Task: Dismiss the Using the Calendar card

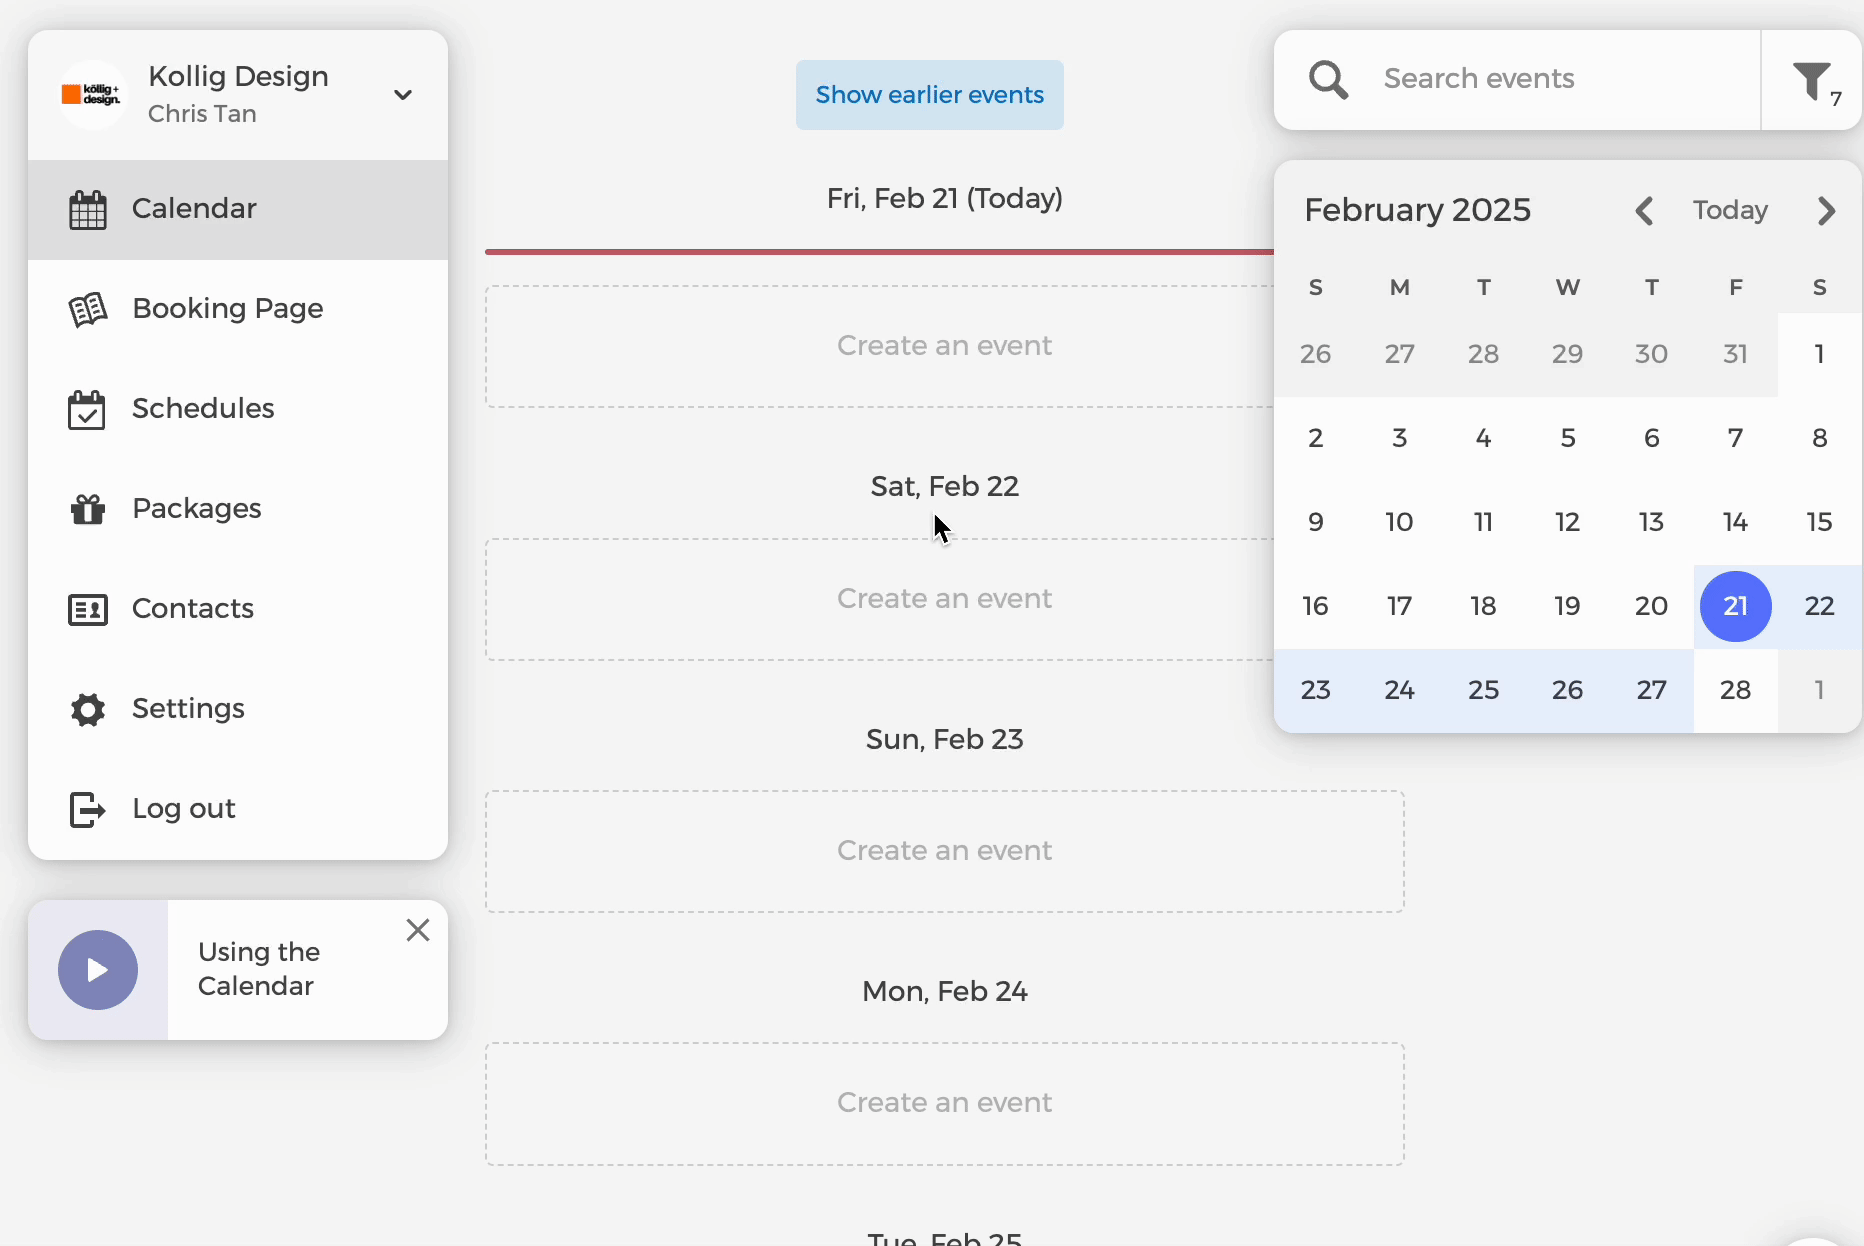Action: [418, 930]
